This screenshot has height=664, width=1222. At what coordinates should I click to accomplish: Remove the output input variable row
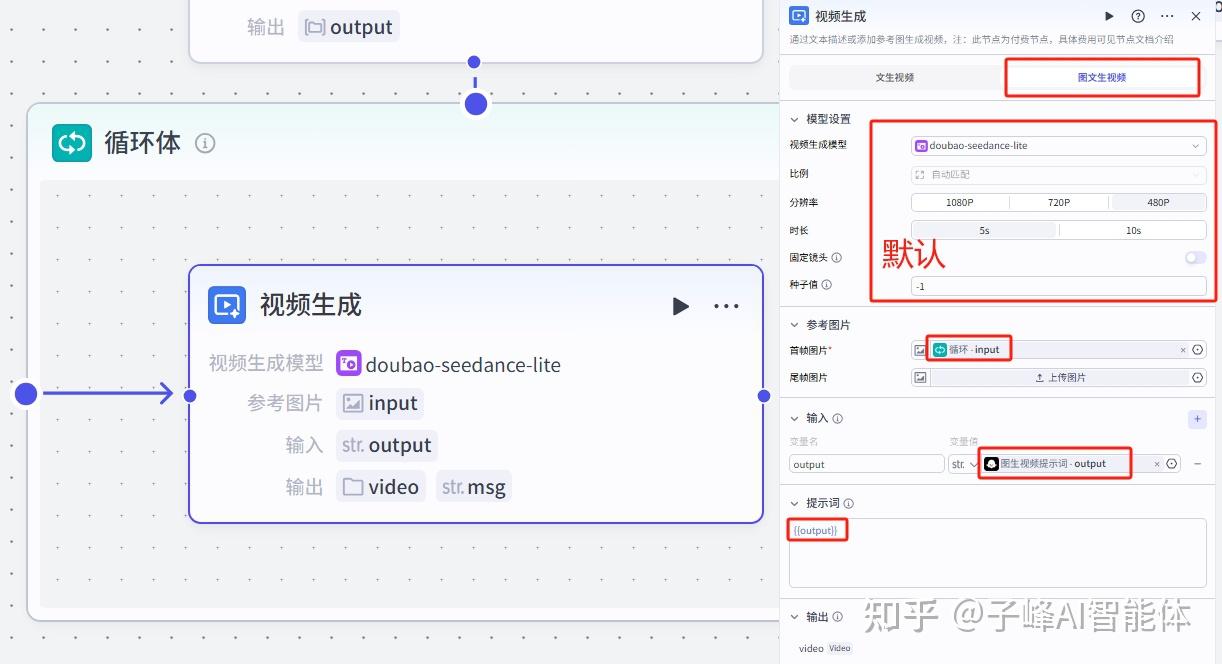click(1198, 464)
